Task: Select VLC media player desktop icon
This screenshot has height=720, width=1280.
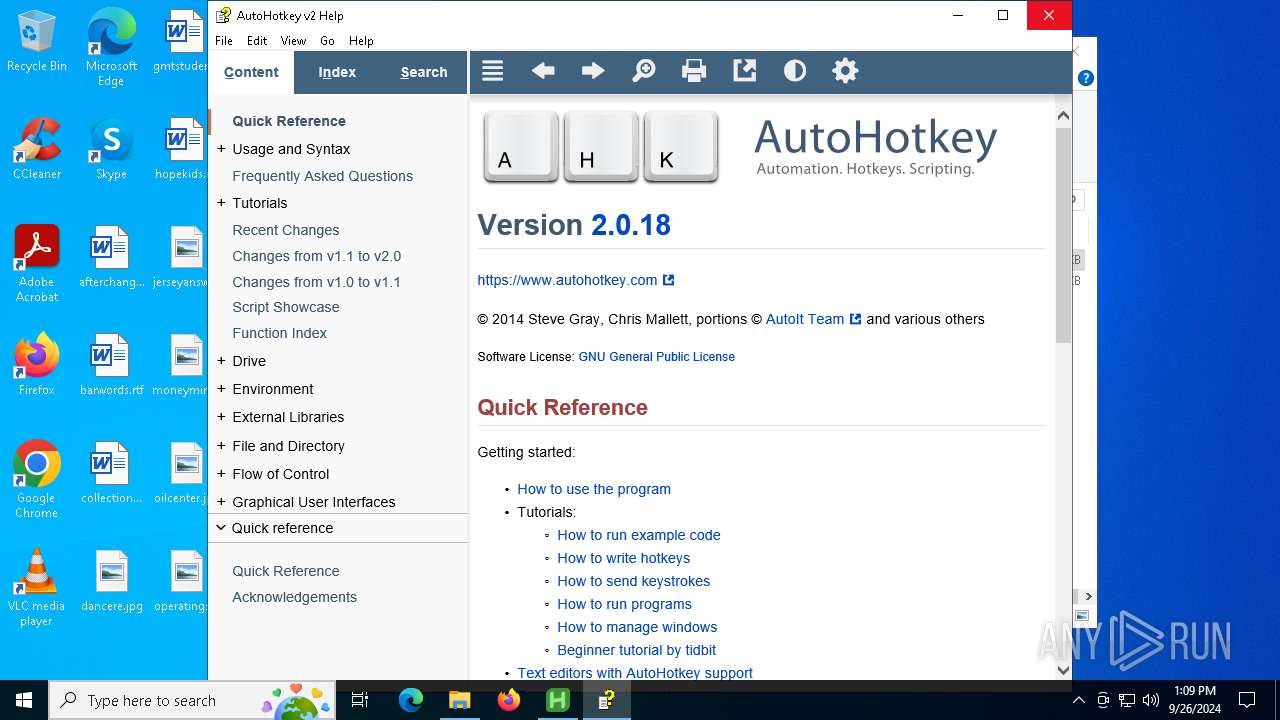Action: [37, 588]
